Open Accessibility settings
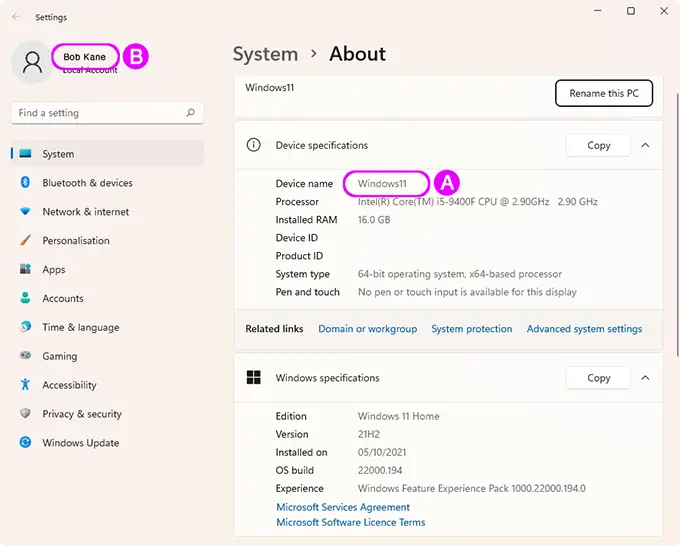Viewport: 680px width, 546px height. tap(108, 385)
